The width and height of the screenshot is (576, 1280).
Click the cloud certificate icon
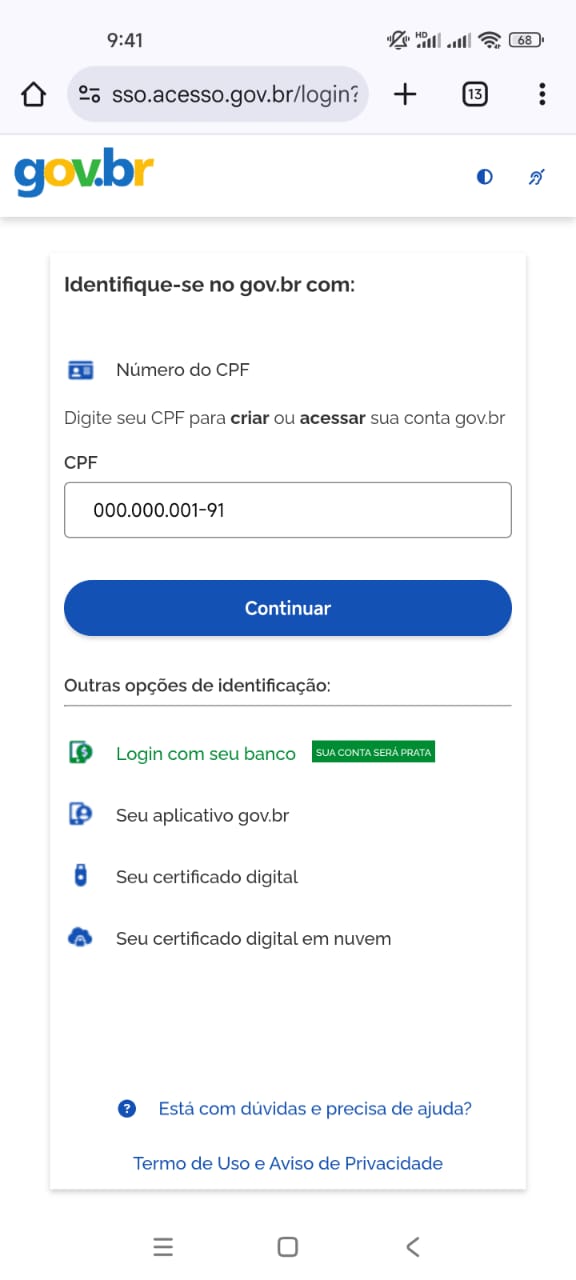[80, 938]
